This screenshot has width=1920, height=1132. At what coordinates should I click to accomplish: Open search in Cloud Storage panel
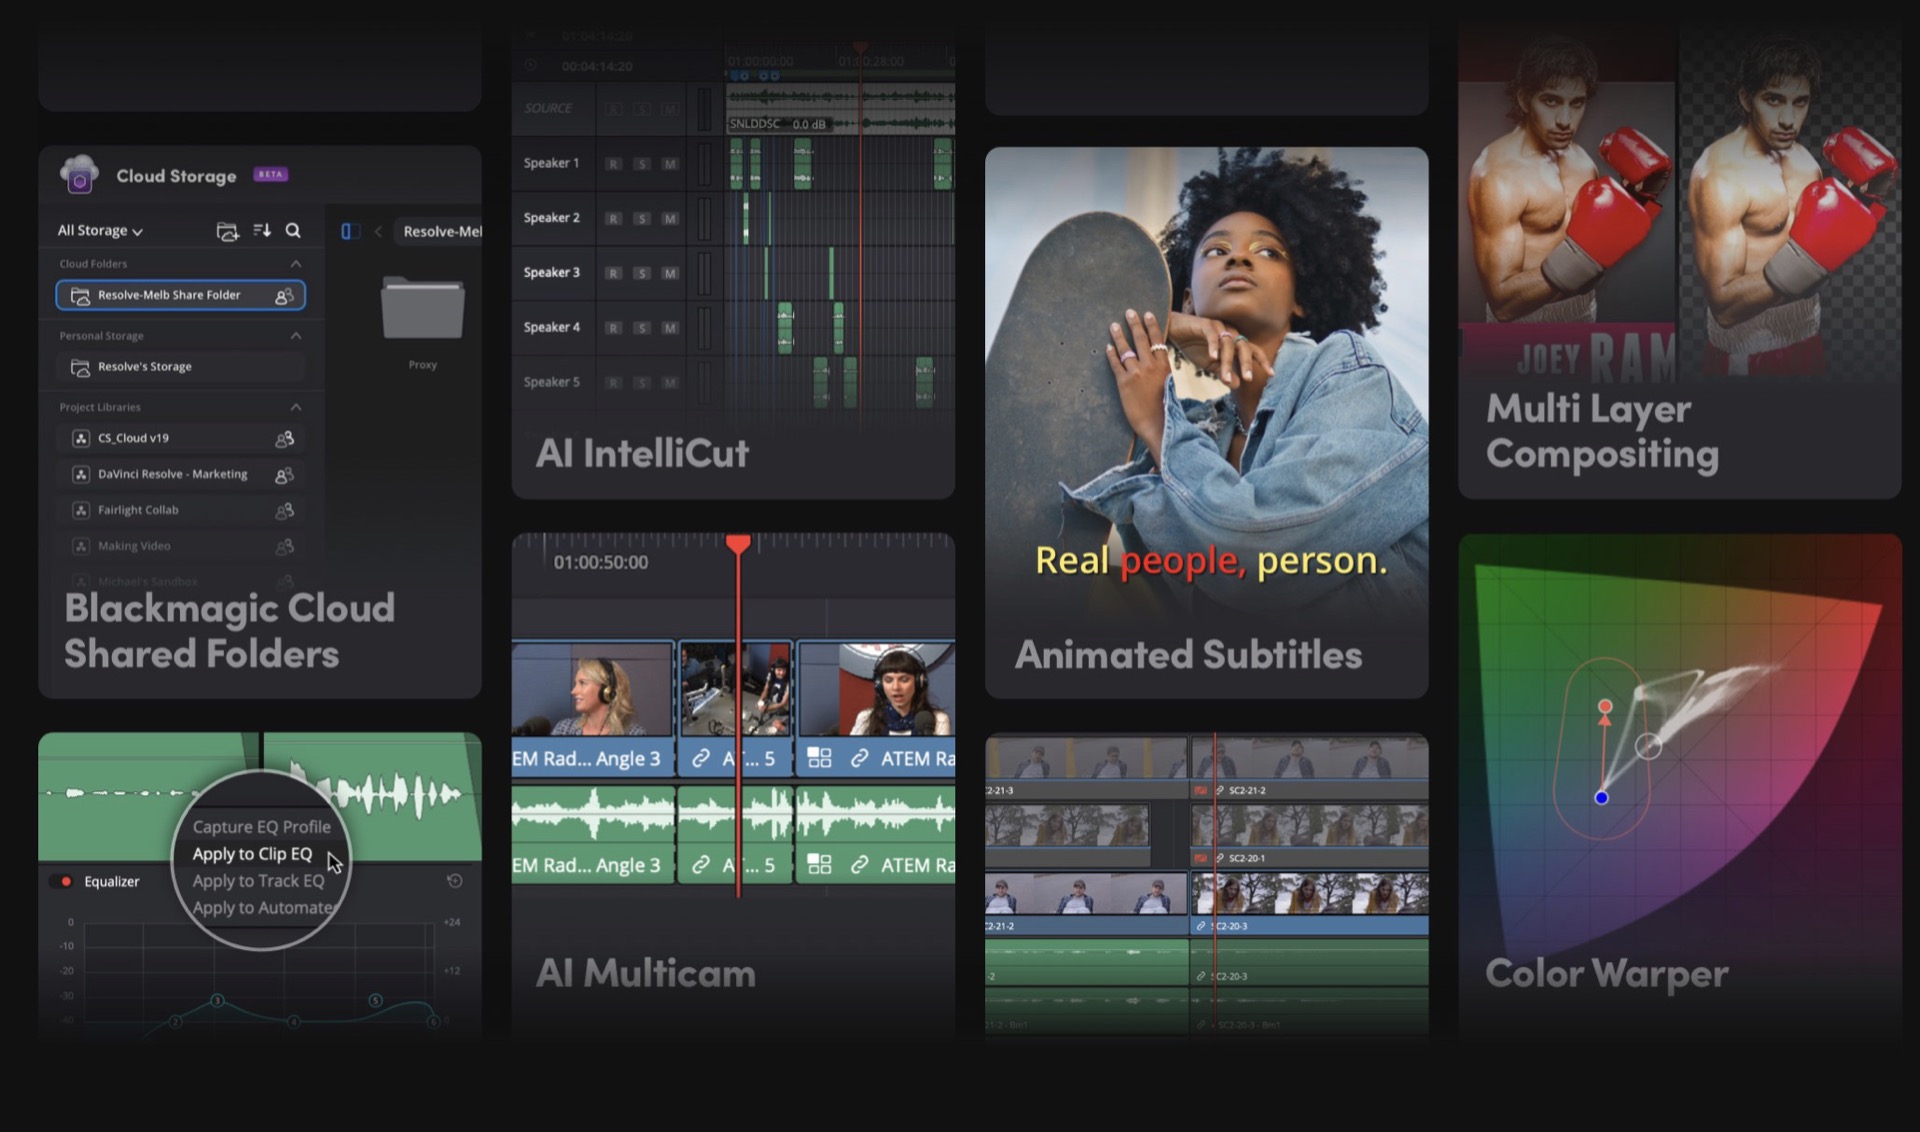(293, 231)
